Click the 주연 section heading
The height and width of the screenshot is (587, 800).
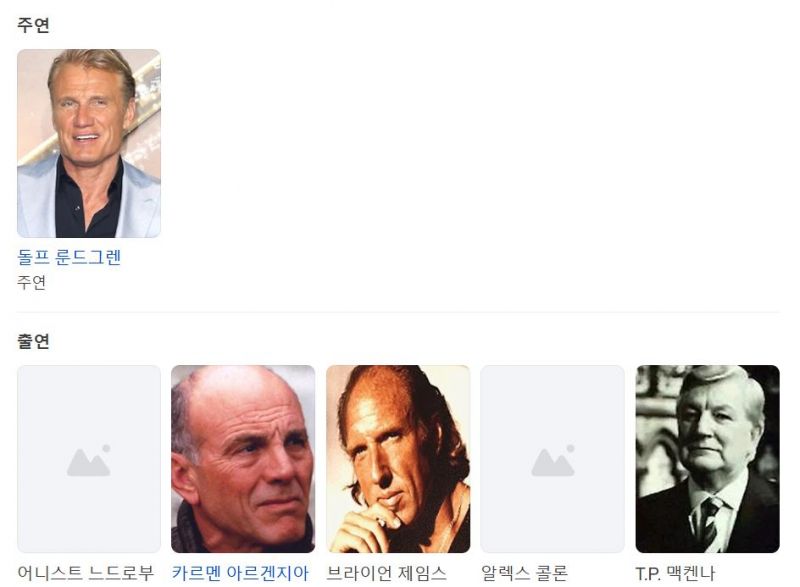(33, 24)
